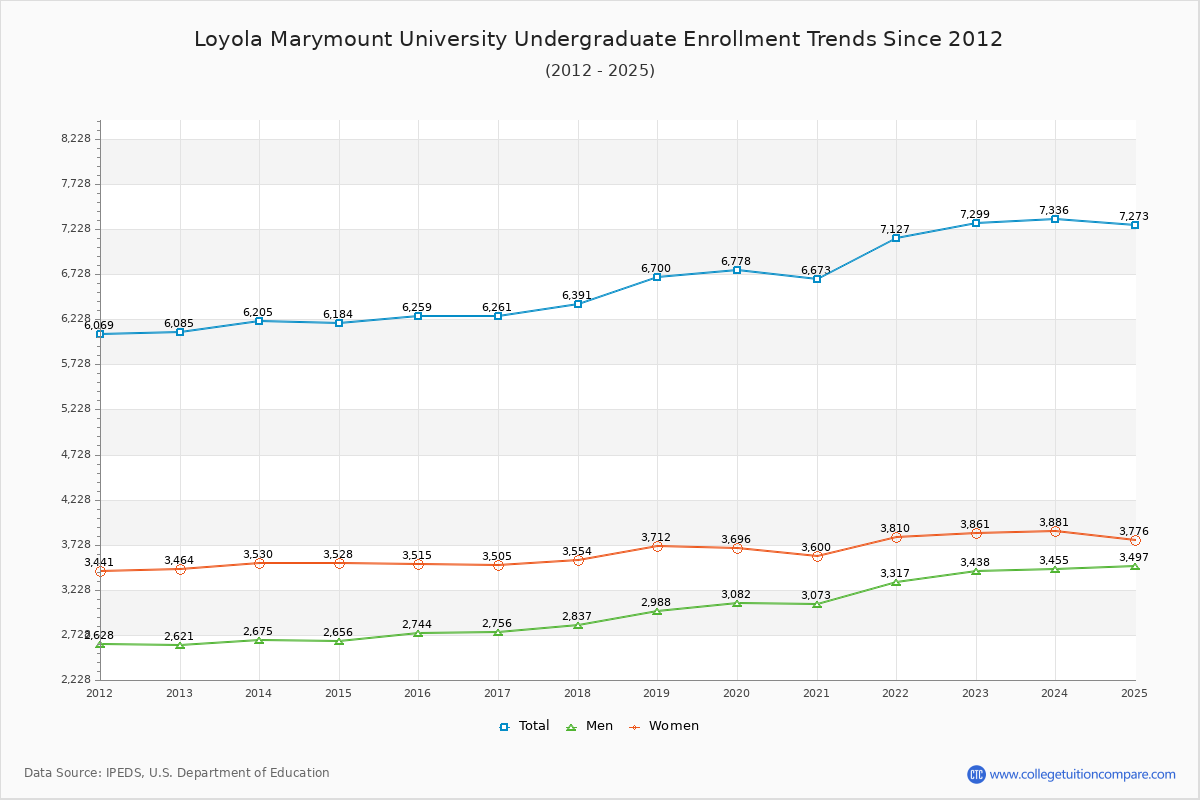Toggle the Total series in the legend
The height and width of the screenshot is (800, 1200).
click(x=524, y=726)
